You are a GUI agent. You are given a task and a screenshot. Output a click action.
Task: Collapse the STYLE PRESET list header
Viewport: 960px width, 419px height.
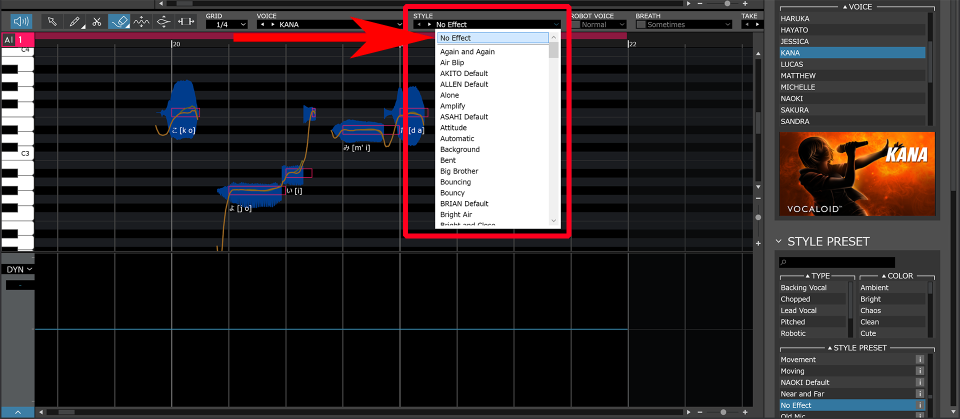pos(857,348)
